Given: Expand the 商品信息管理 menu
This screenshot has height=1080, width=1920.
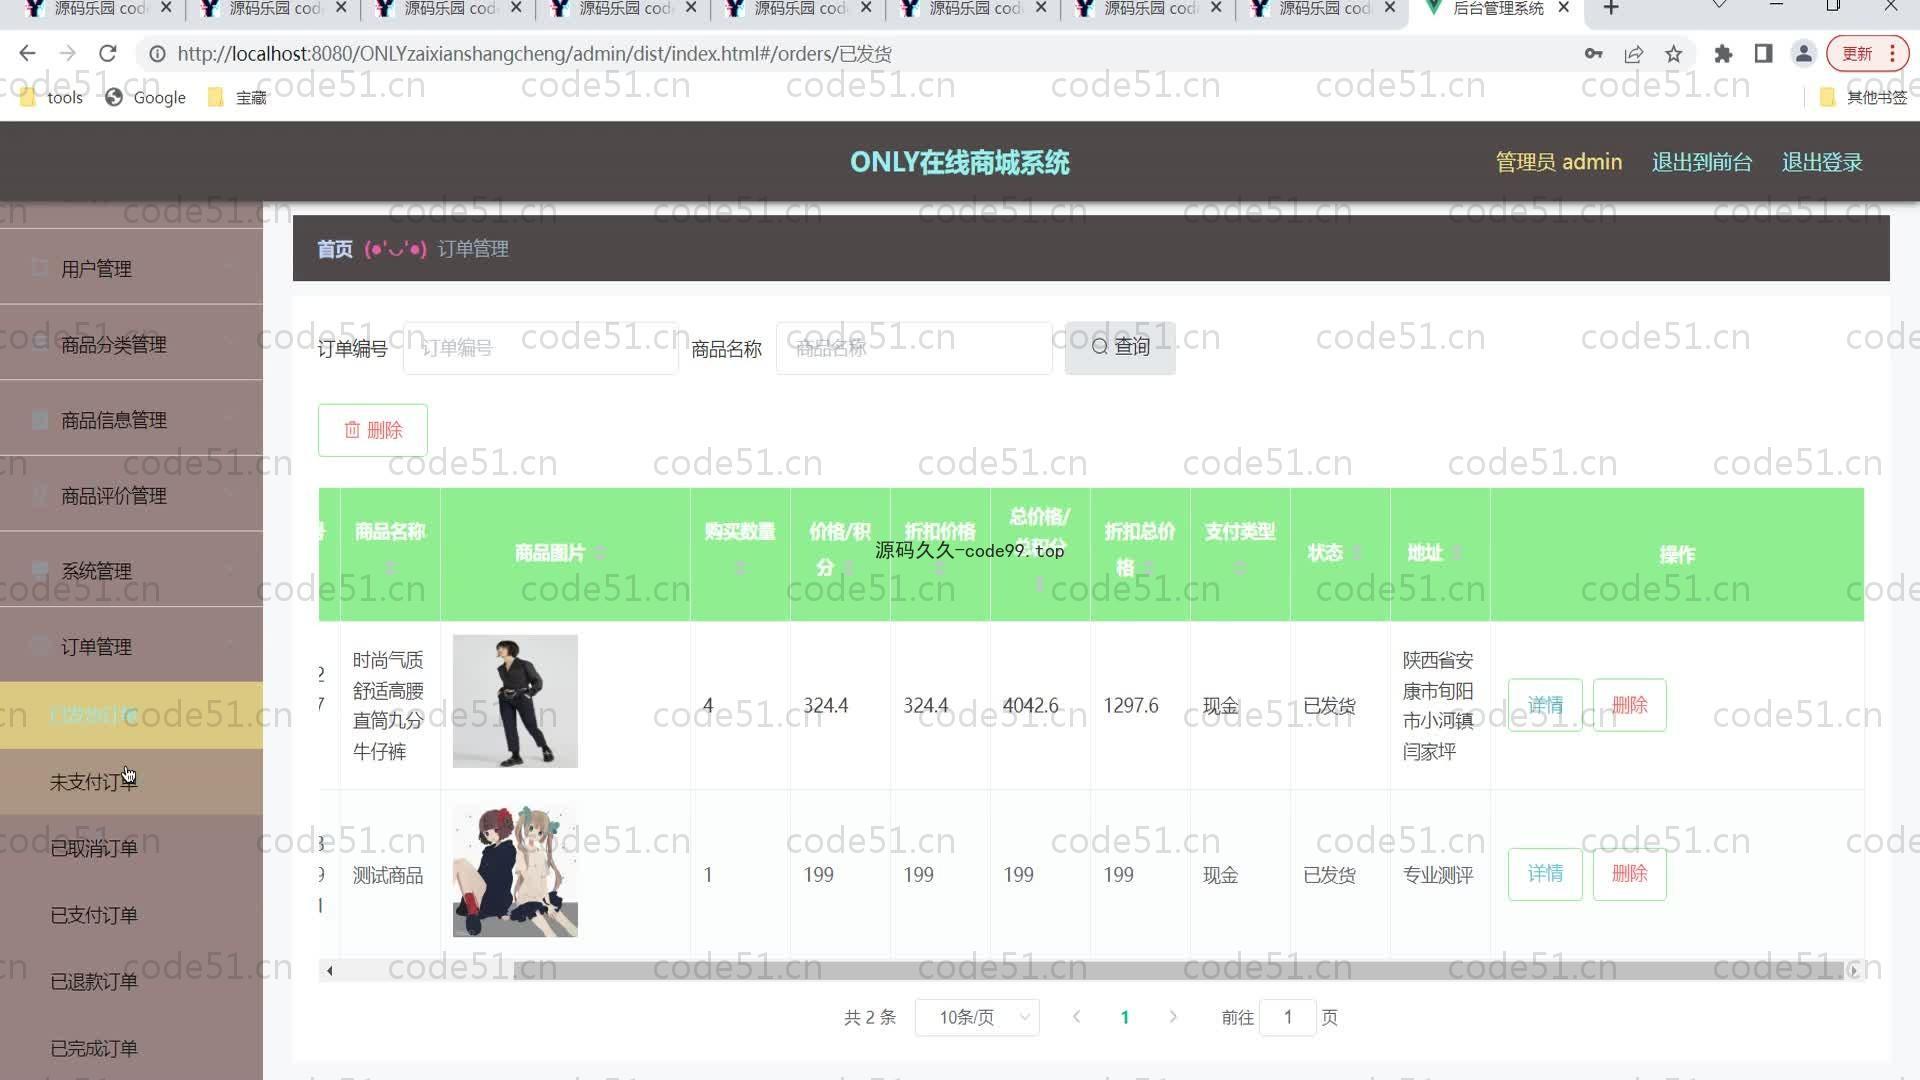Looking at the screenshot, I should point(131,420).
